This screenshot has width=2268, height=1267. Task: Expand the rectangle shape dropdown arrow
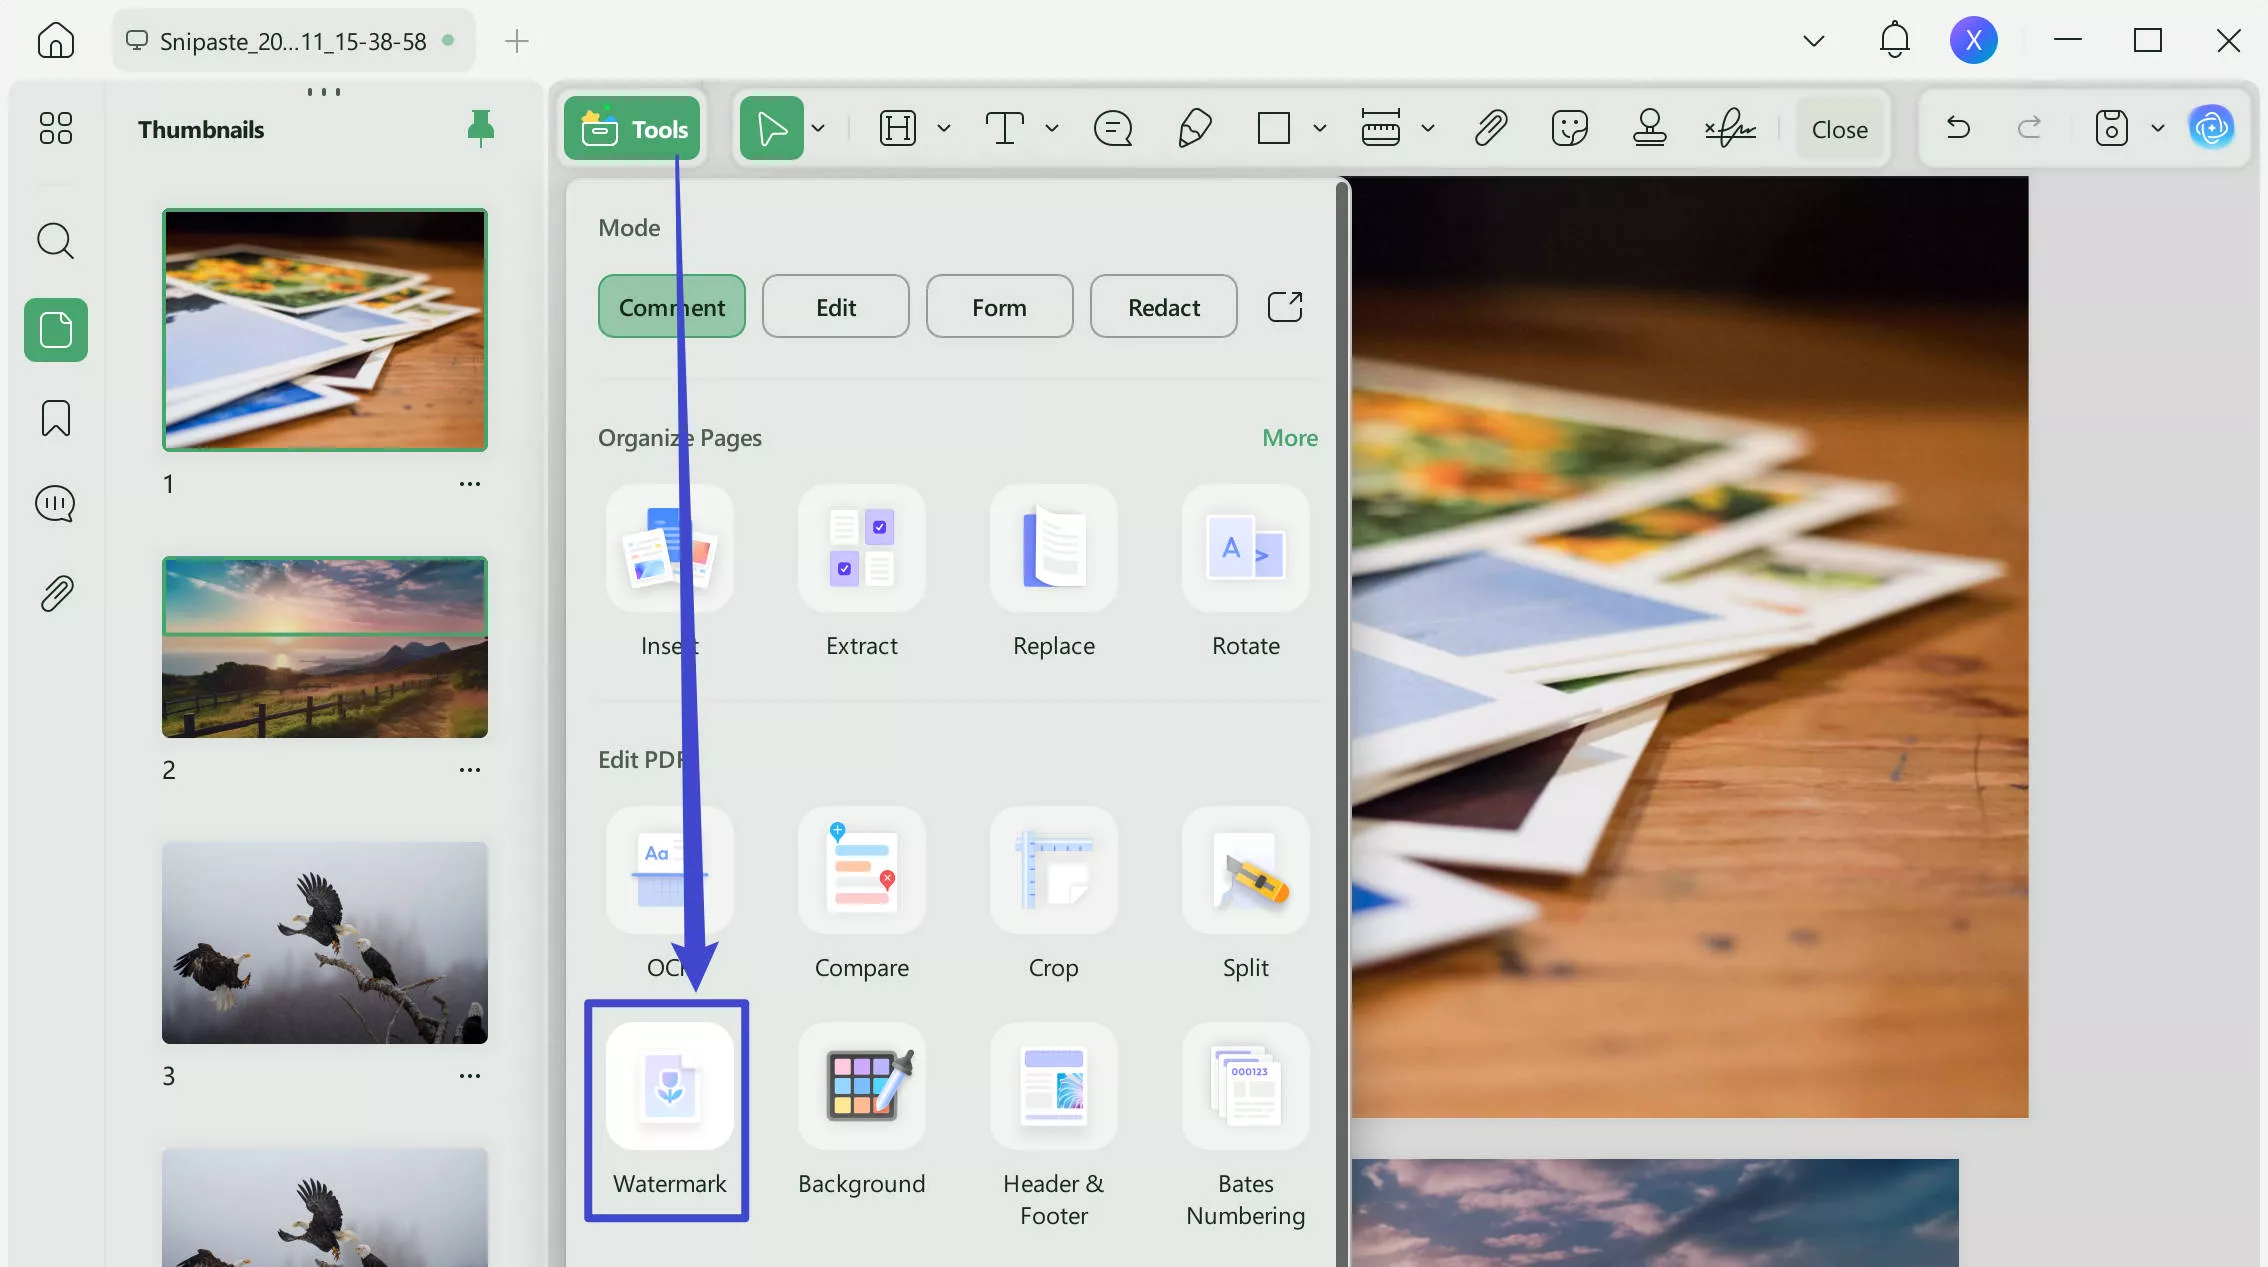point(1320,128)
